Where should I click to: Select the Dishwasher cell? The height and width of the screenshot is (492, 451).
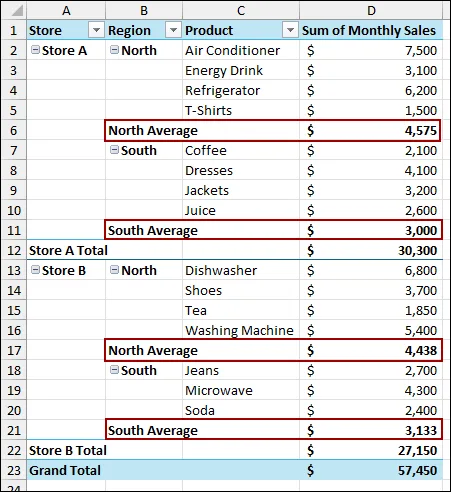241,270
